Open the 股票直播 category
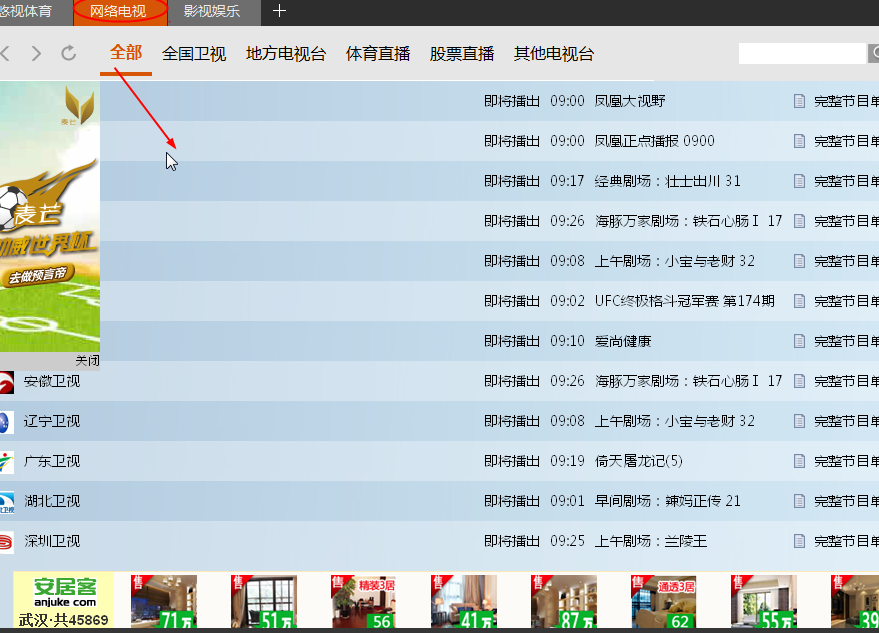Screen dimensions: 879x633 point(462,54)
